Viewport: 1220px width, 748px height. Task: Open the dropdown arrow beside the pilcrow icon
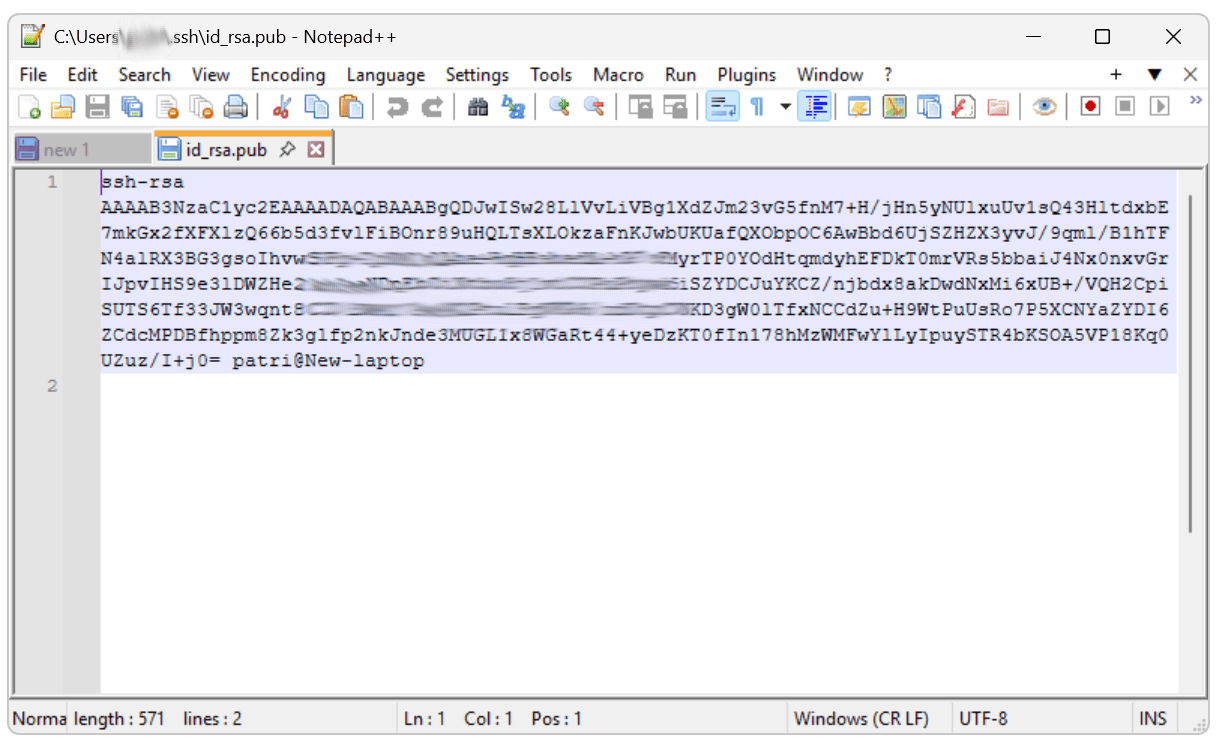[x=786, y=106]
